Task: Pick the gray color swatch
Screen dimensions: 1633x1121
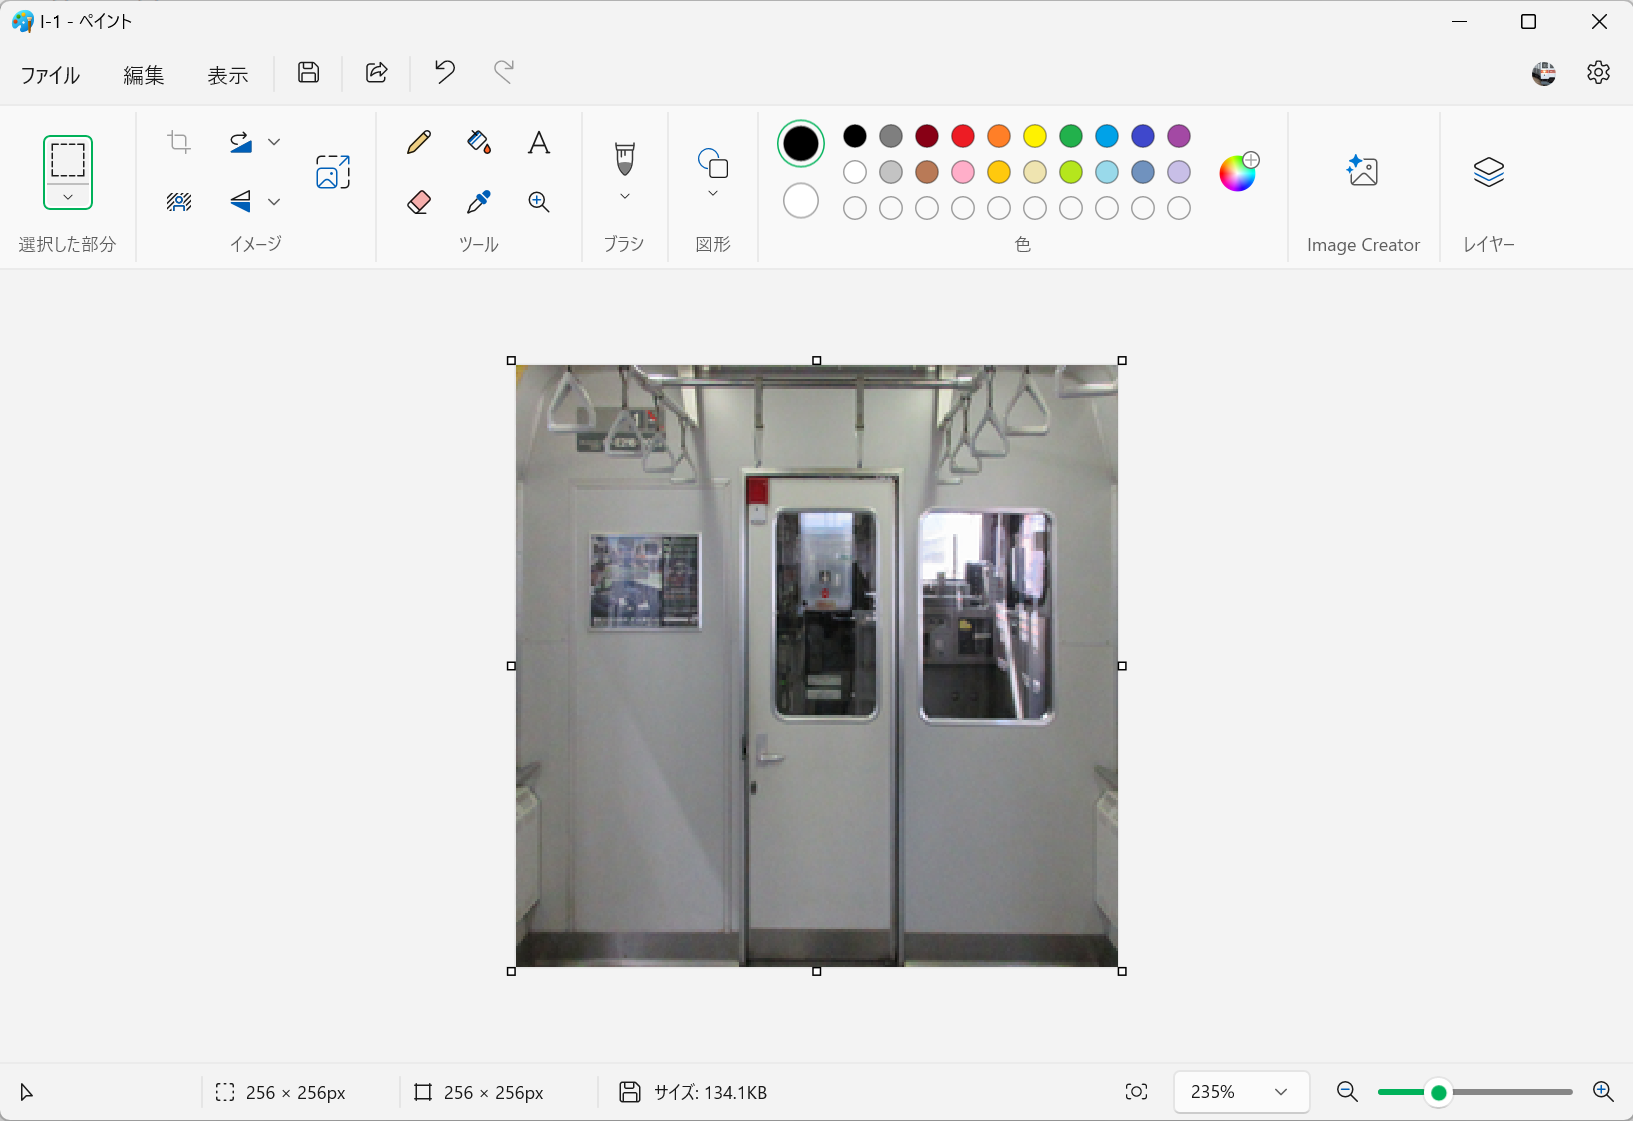Action: (891, 136)
